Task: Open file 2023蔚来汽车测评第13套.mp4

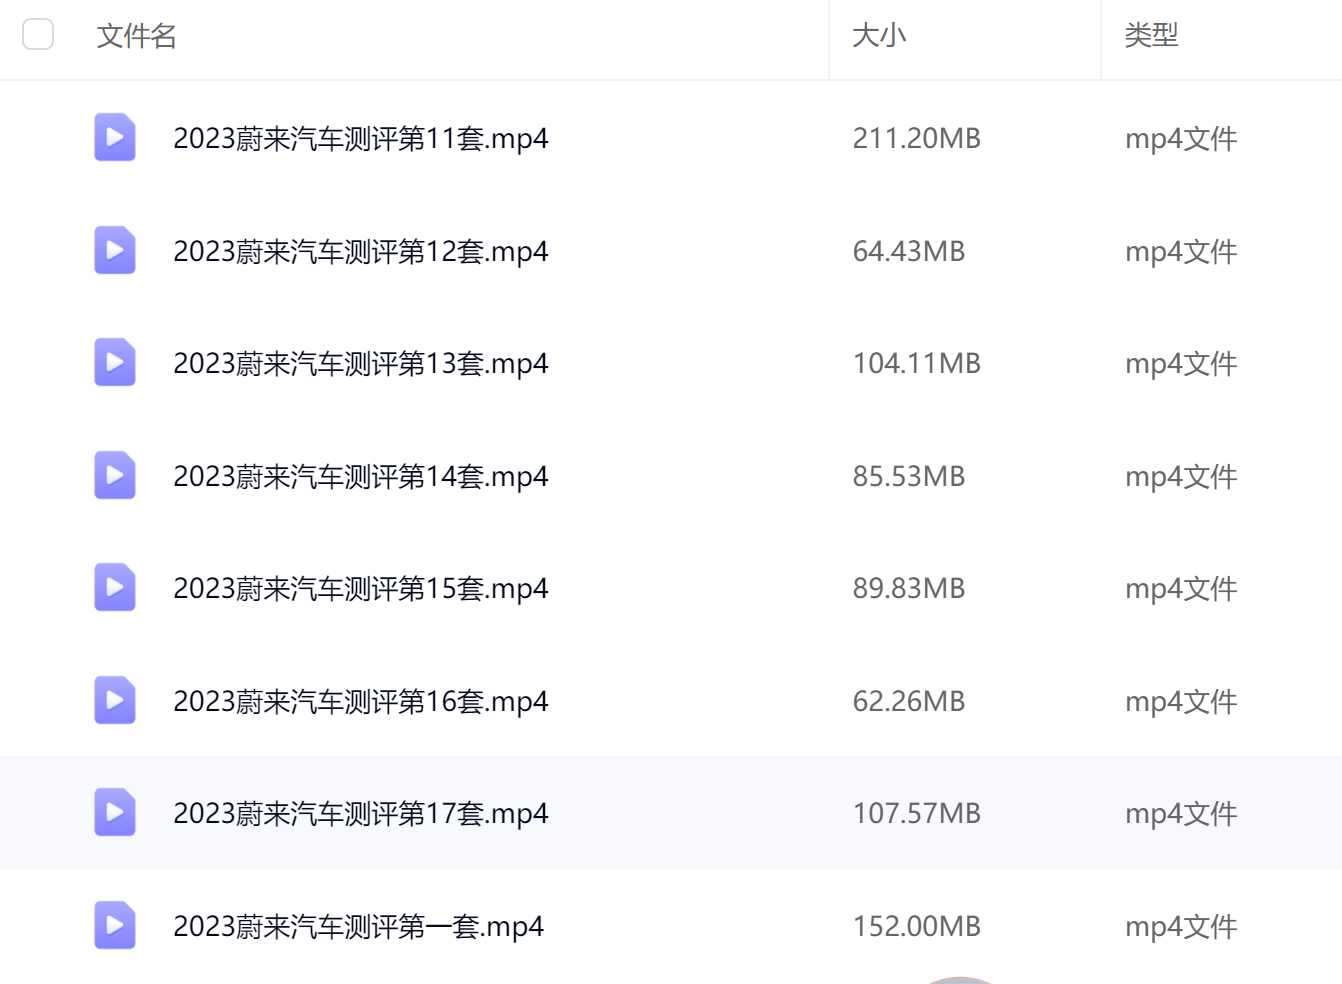Action: [x=360, y=363]
